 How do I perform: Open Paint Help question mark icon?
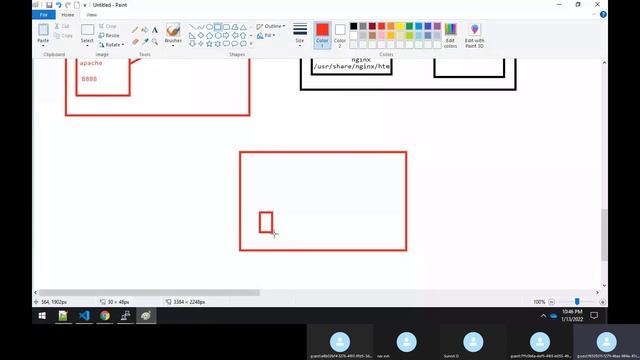pos(603,15)
